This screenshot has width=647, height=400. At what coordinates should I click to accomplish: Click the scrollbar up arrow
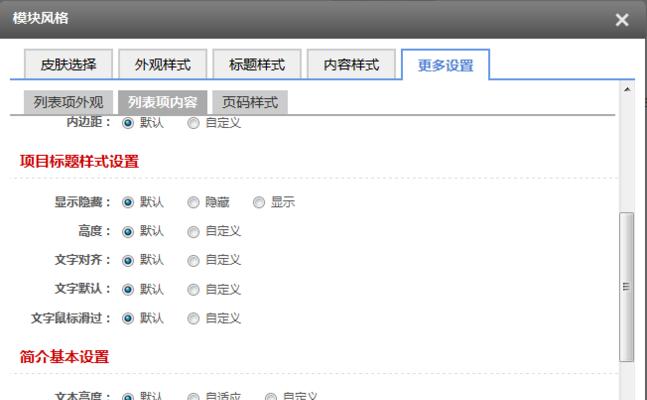[x=627, y=89]
